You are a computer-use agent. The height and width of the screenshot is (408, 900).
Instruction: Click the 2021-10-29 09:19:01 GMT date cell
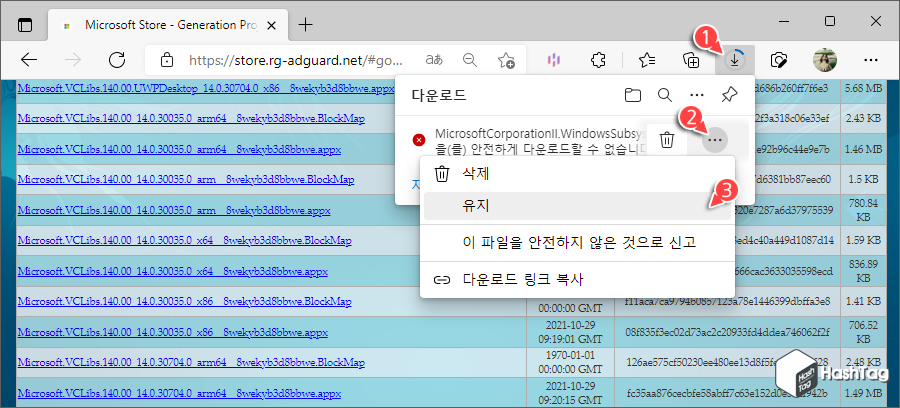point(570,332)
